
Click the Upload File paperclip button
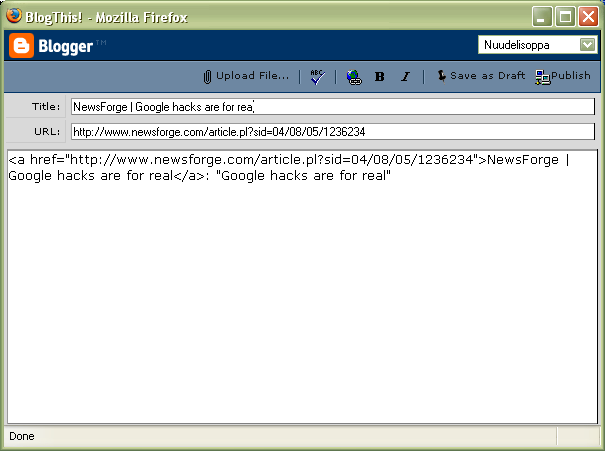pos(245,76)
